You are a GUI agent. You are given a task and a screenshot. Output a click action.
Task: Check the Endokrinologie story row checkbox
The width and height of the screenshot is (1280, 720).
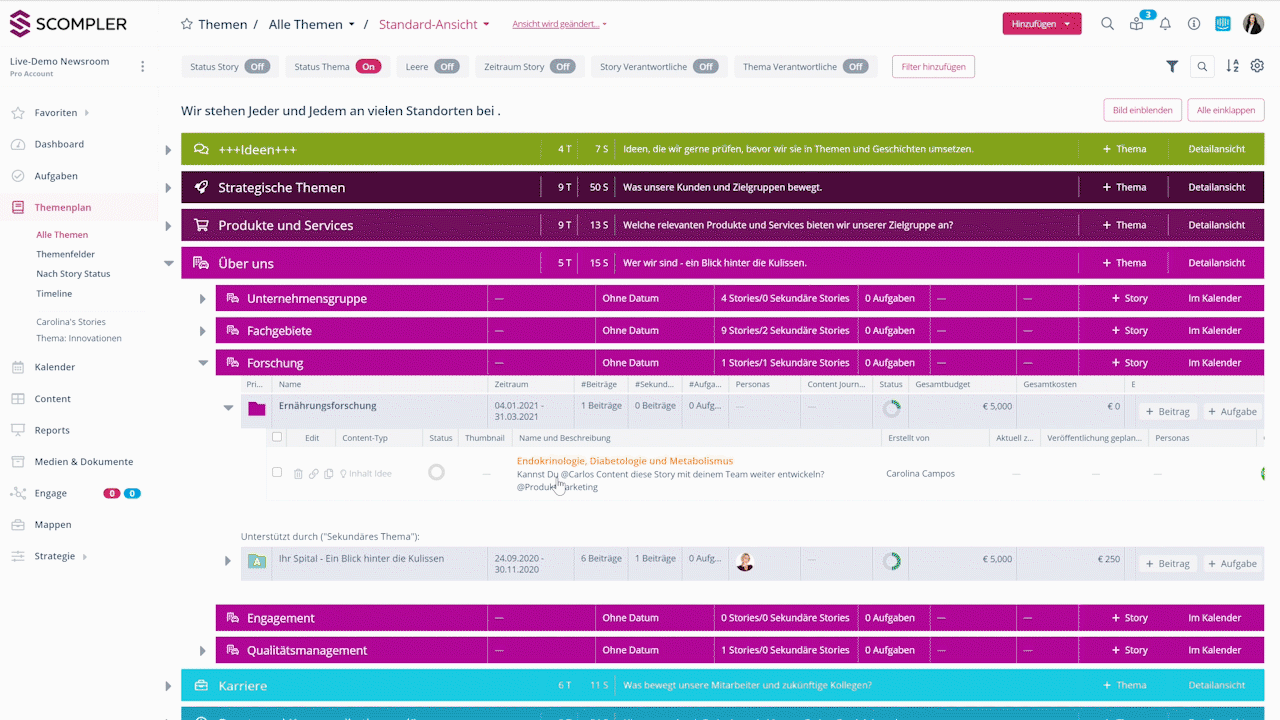(x=277, y=472)
